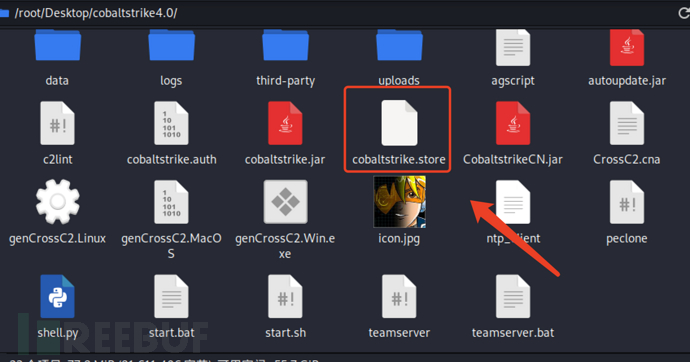
Task: Select the cobaltstrike.jar Java icon
Action: (x=285, y=123)
